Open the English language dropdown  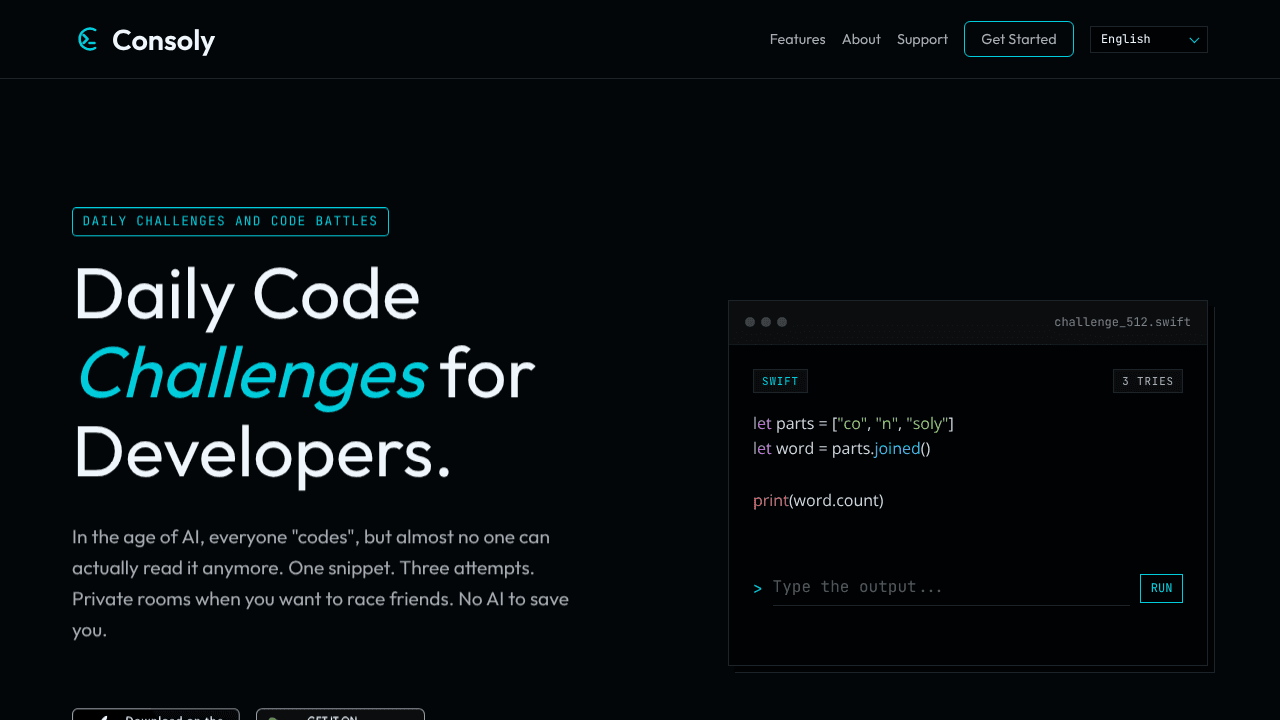pos(1148,39)
